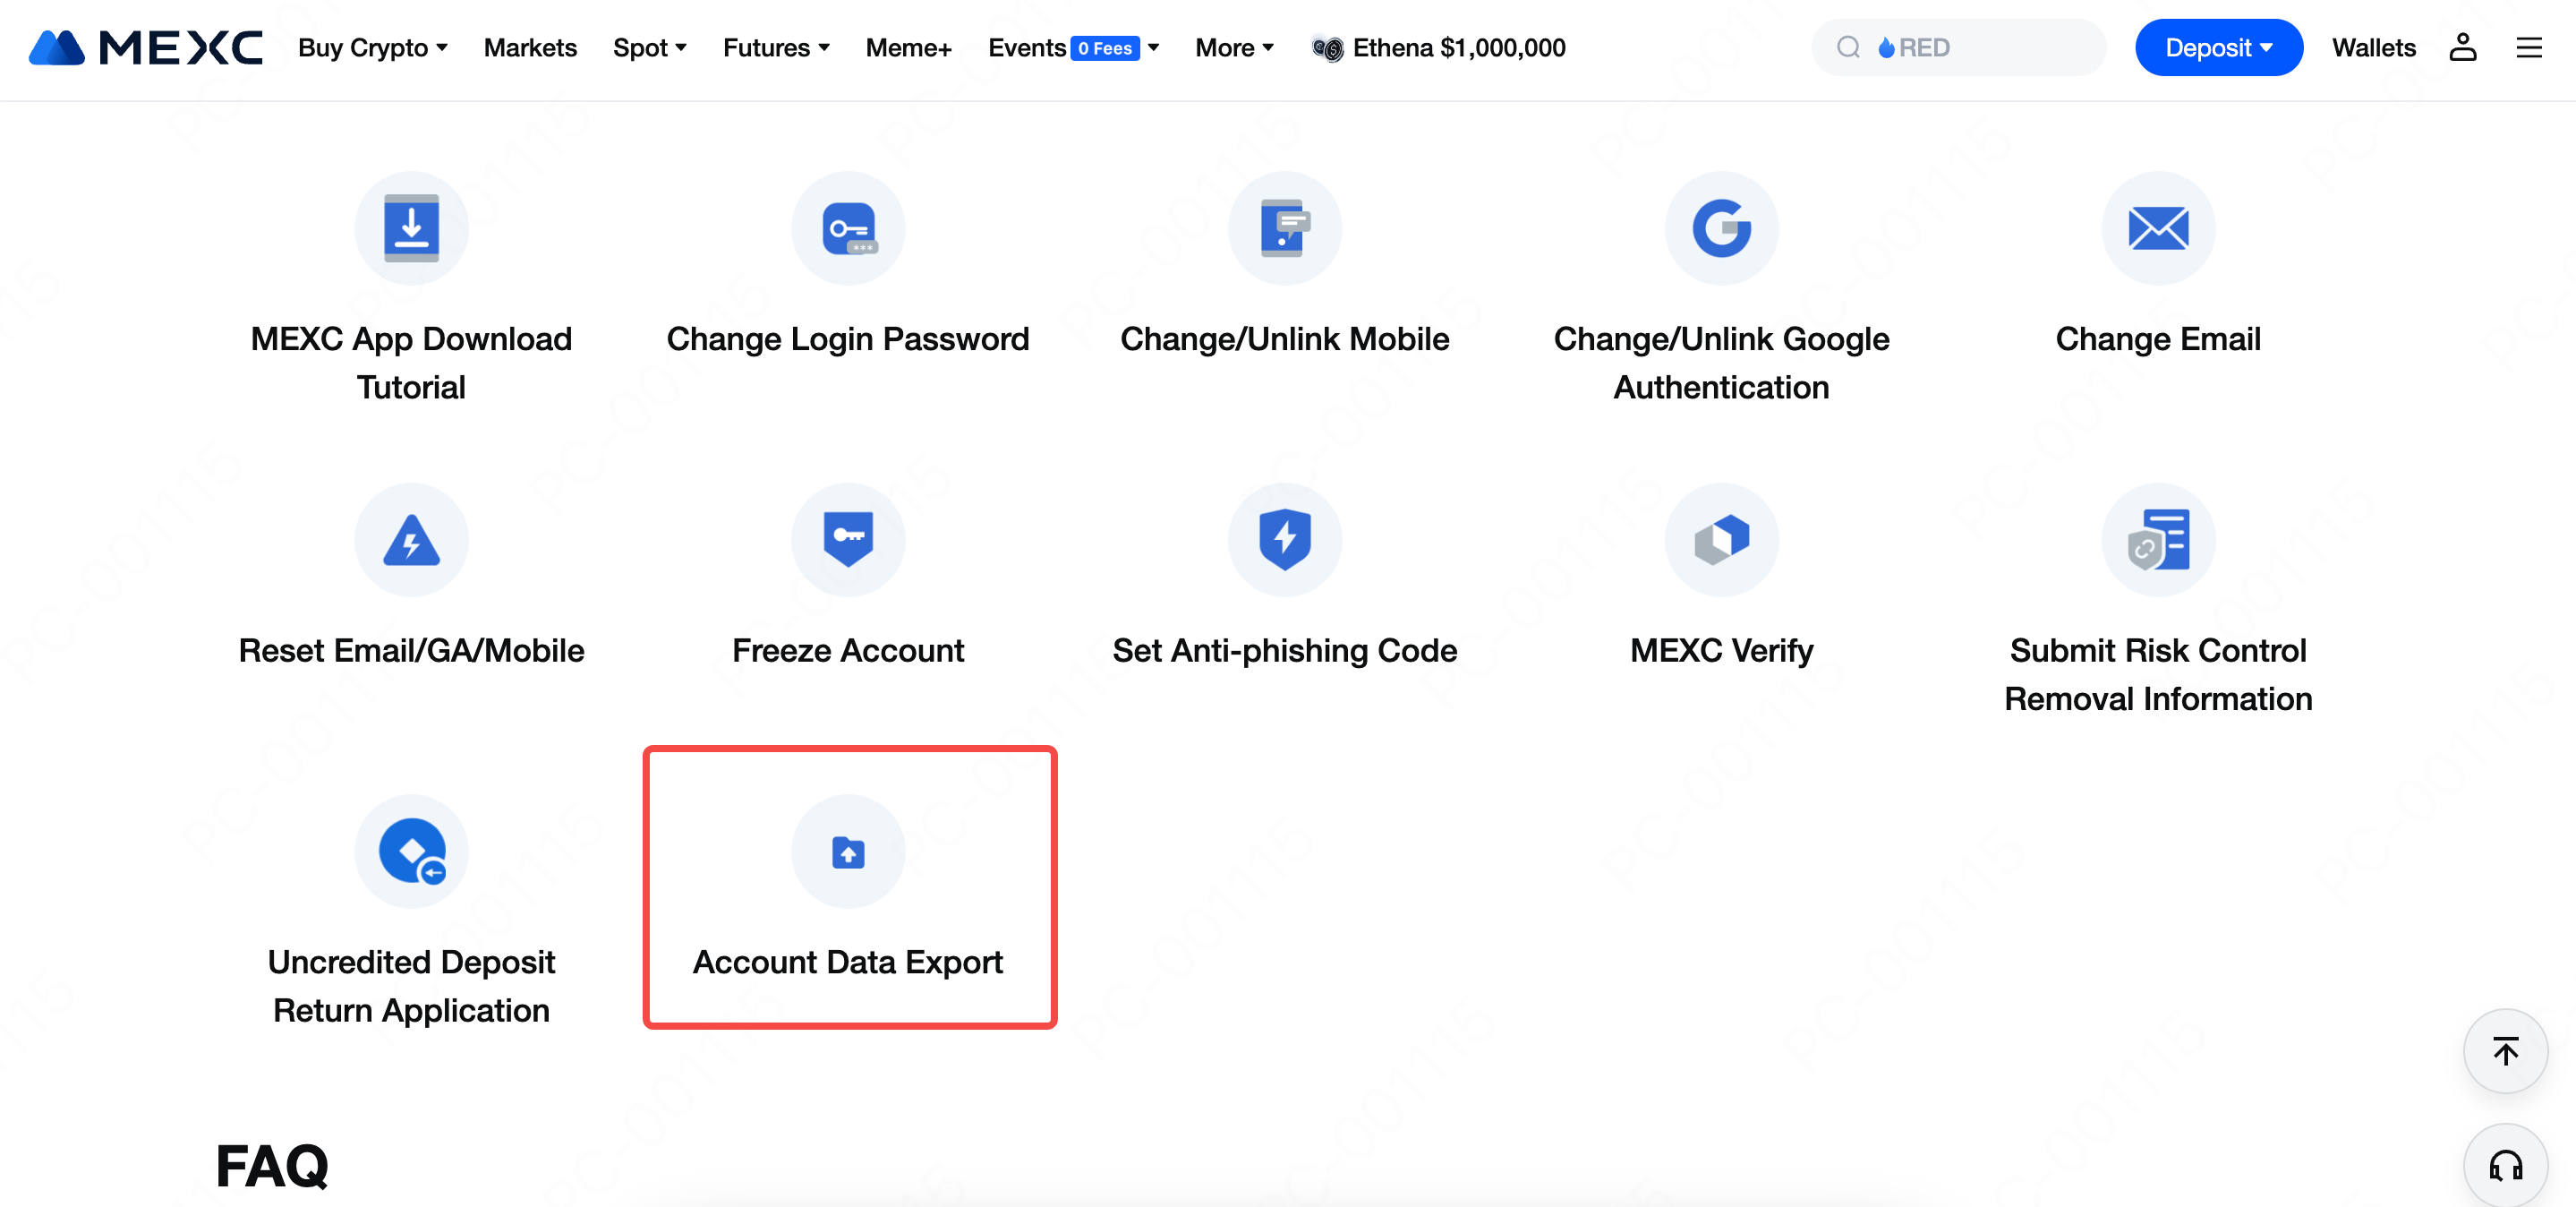2576x1207 pixels.
Task: Expand the Buy Crypto dropdown
Action: pos(372,47)
